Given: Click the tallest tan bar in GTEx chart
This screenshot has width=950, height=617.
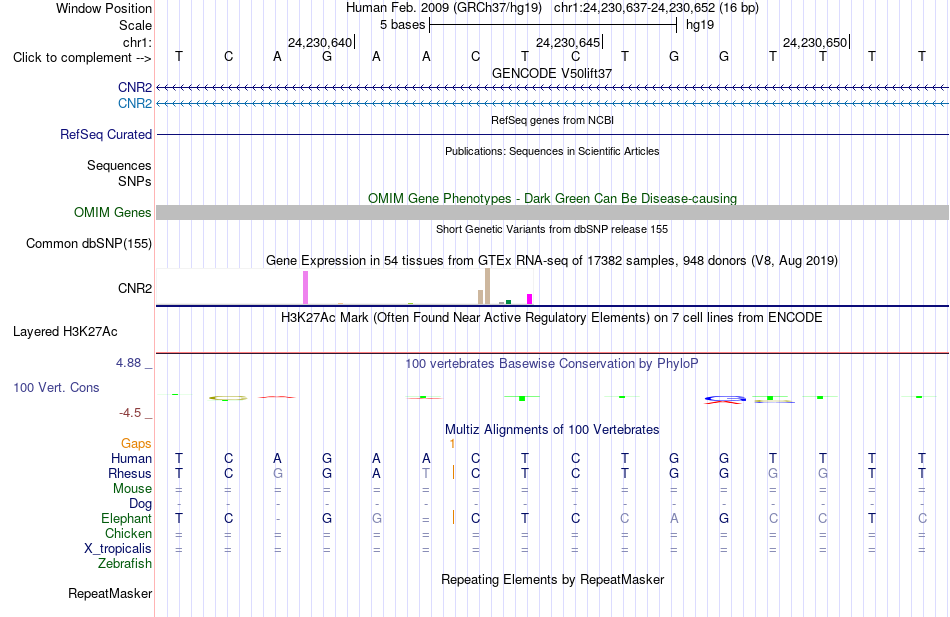Looking at the screenshot, I should [x=487, y=286].
